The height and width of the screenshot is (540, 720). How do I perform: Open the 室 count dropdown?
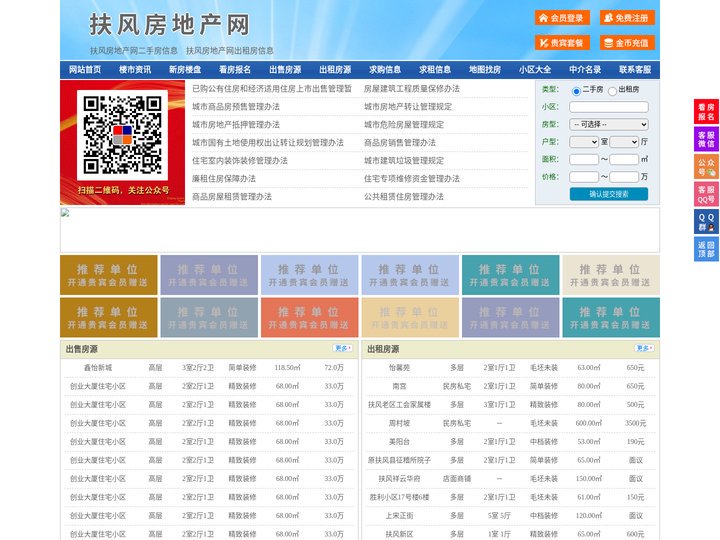tap(584, 142)
